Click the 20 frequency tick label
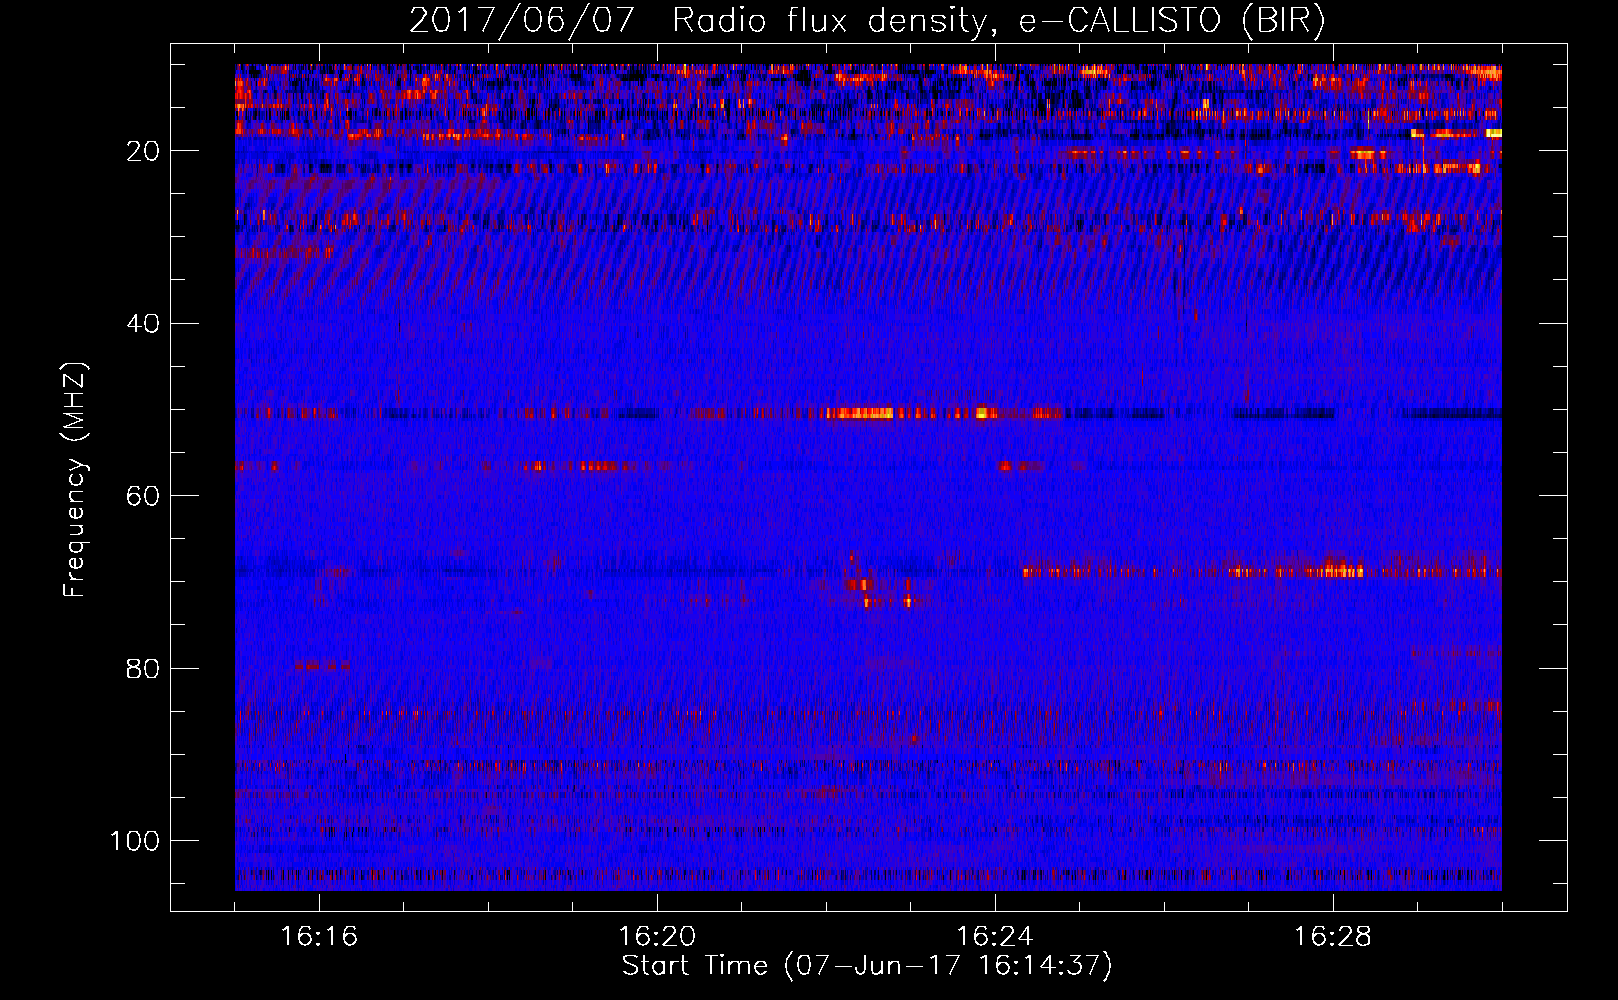Image resolution: width=1618 pixels, height=1000 pixels. (x=144, y=151)
